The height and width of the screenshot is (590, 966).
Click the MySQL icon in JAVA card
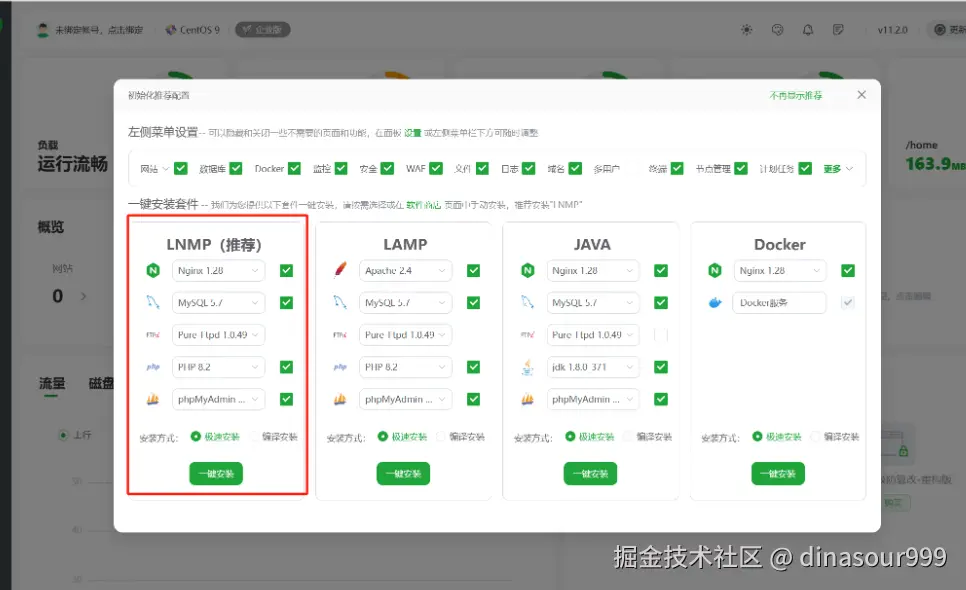point(527,302)
